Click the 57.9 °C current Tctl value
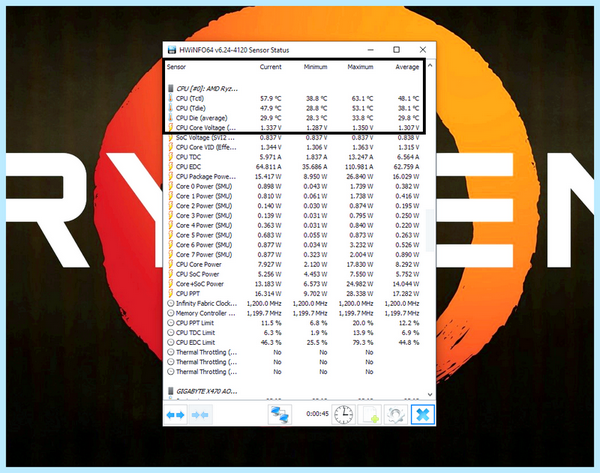 pyautogui.click(x=271, y=98)
